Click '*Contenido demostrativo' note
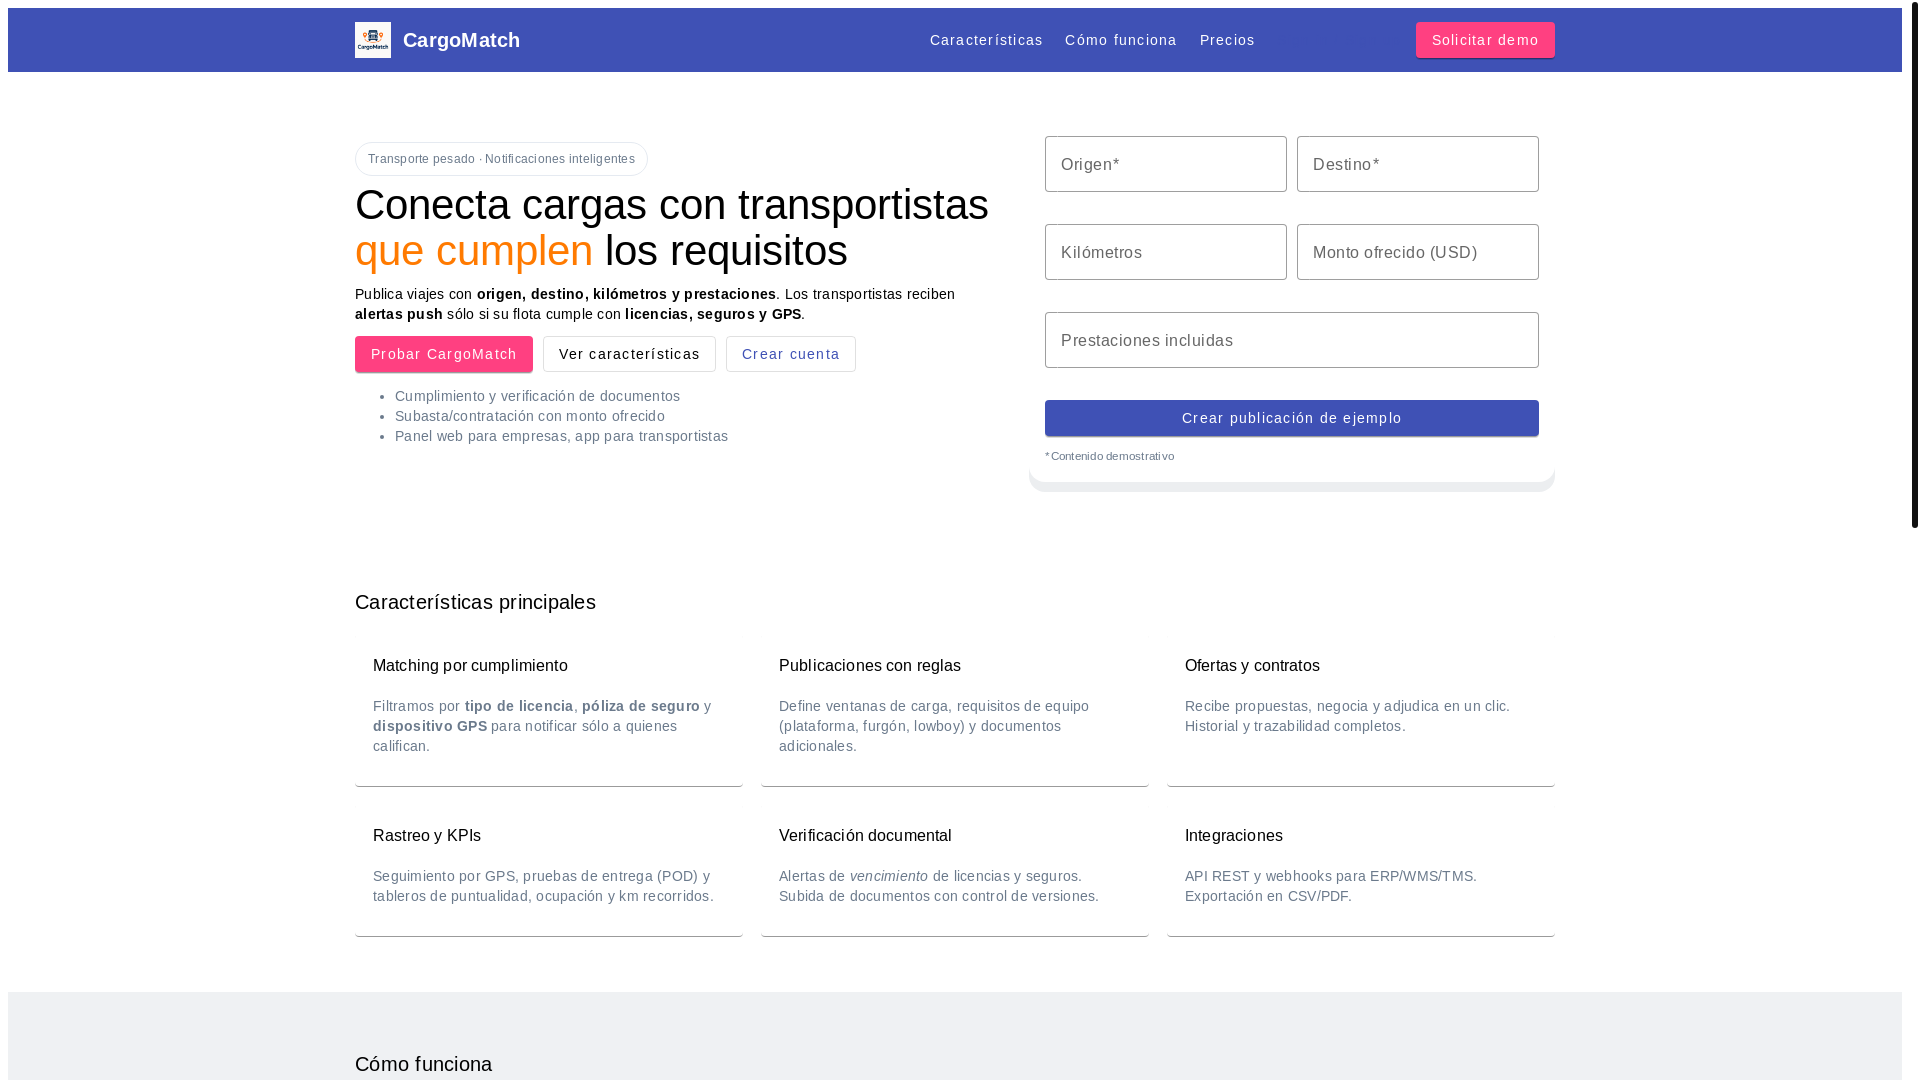The height and width of the screenshot is (1080, 1920). 1110,456
